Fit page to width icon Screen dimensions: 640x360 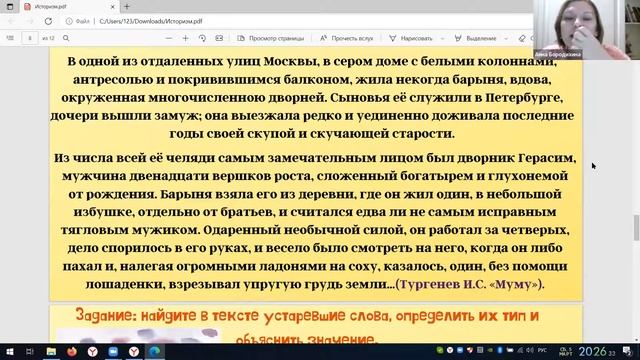coord(219,38)
